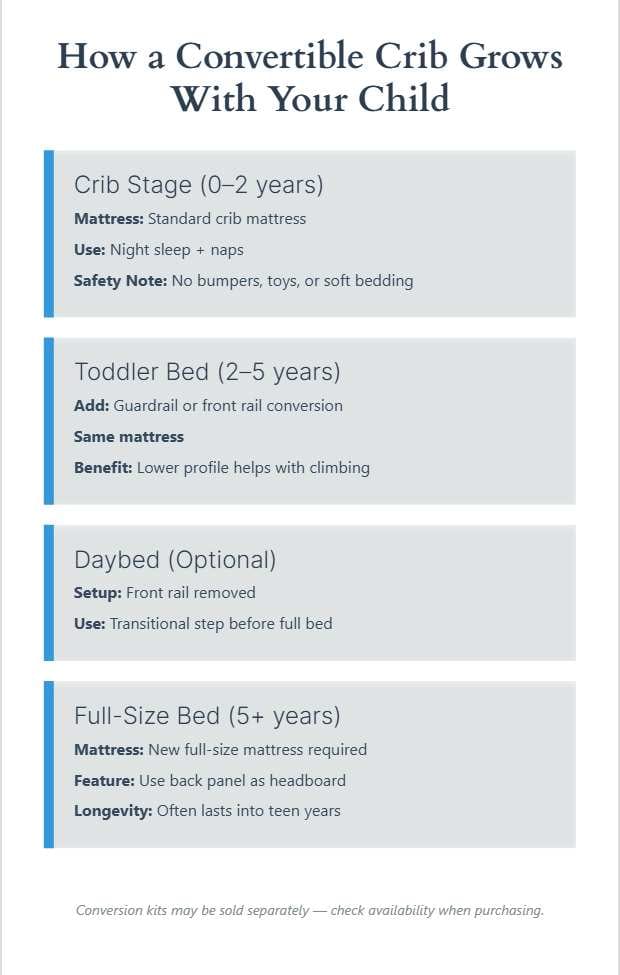The image size is (620, 975).
Task: Click the italic conversion kits footnote
Action: coord(310,910)
